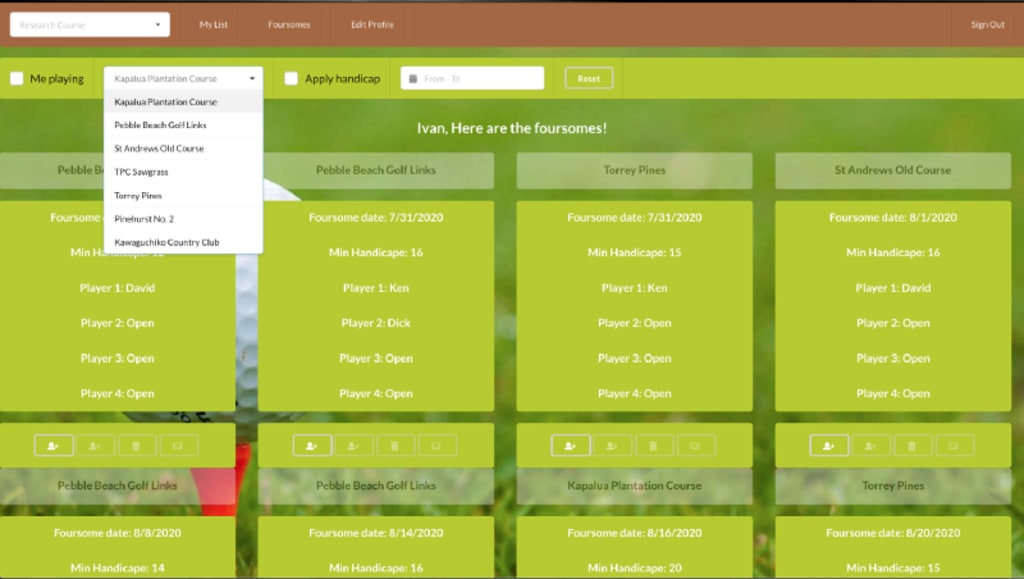Choose Kawaguchiko Country Club option
This screenshot has height=579, width=1024.
point(184,242)
